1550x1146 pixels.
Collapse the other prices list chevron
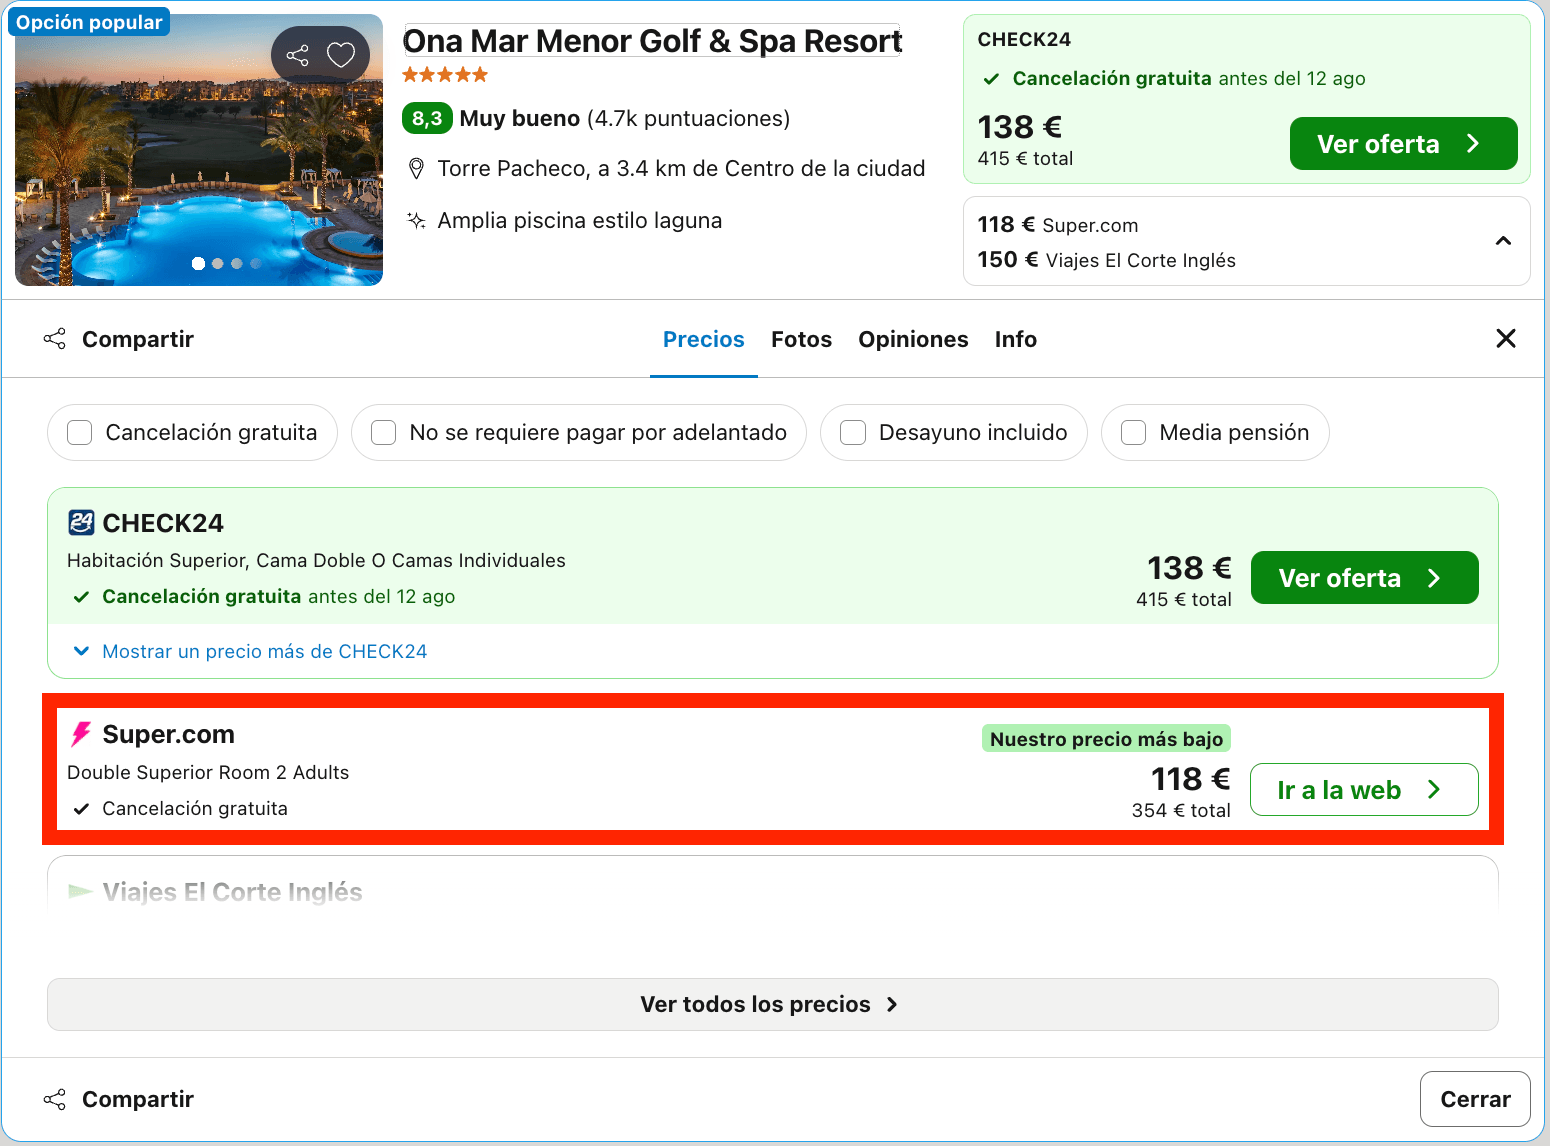pyautogui.click(x=1503, y=241)
